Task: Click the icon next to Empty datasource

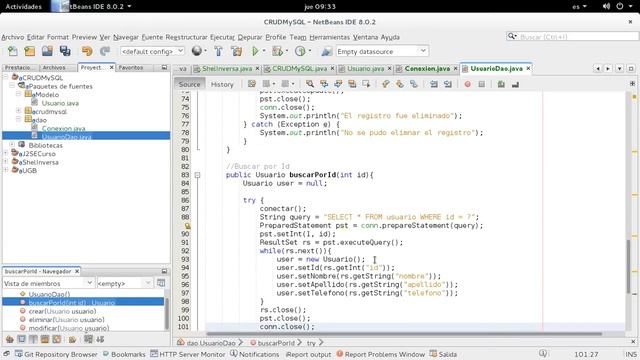Action: [326, 51]
